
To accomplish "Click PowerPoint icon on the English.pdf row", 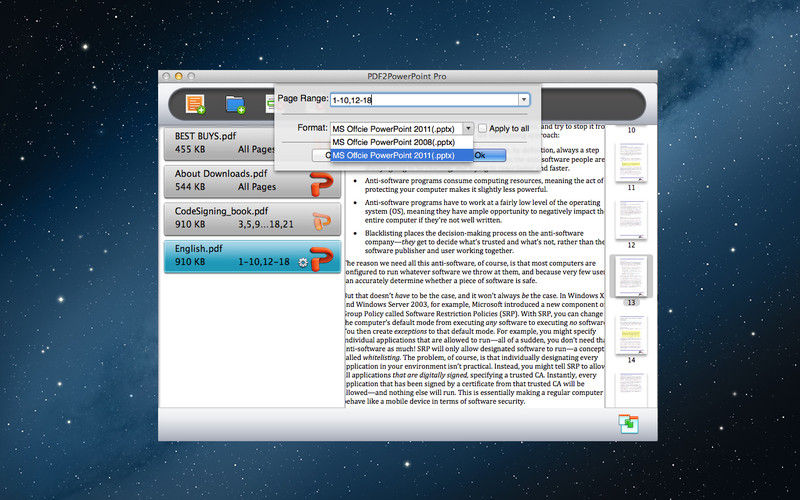I will [321, 259].
